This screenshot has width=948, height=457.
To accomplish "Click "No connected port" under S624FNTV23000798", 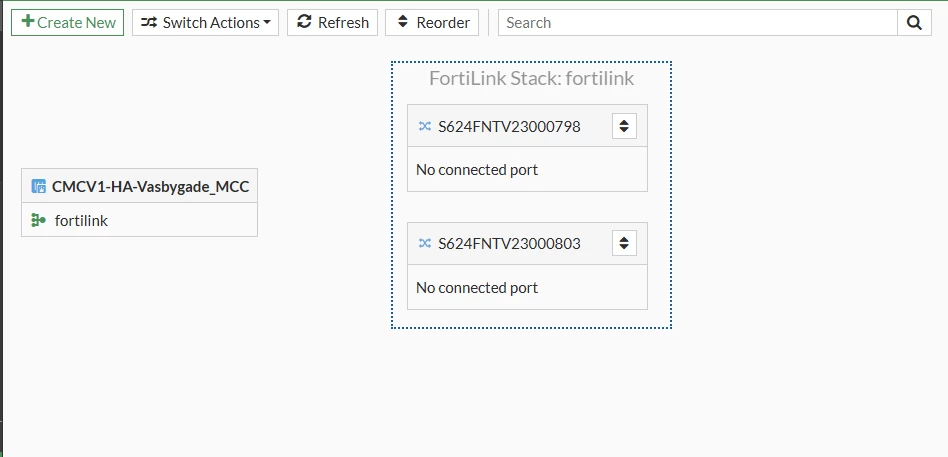I will tap(476, 170).
